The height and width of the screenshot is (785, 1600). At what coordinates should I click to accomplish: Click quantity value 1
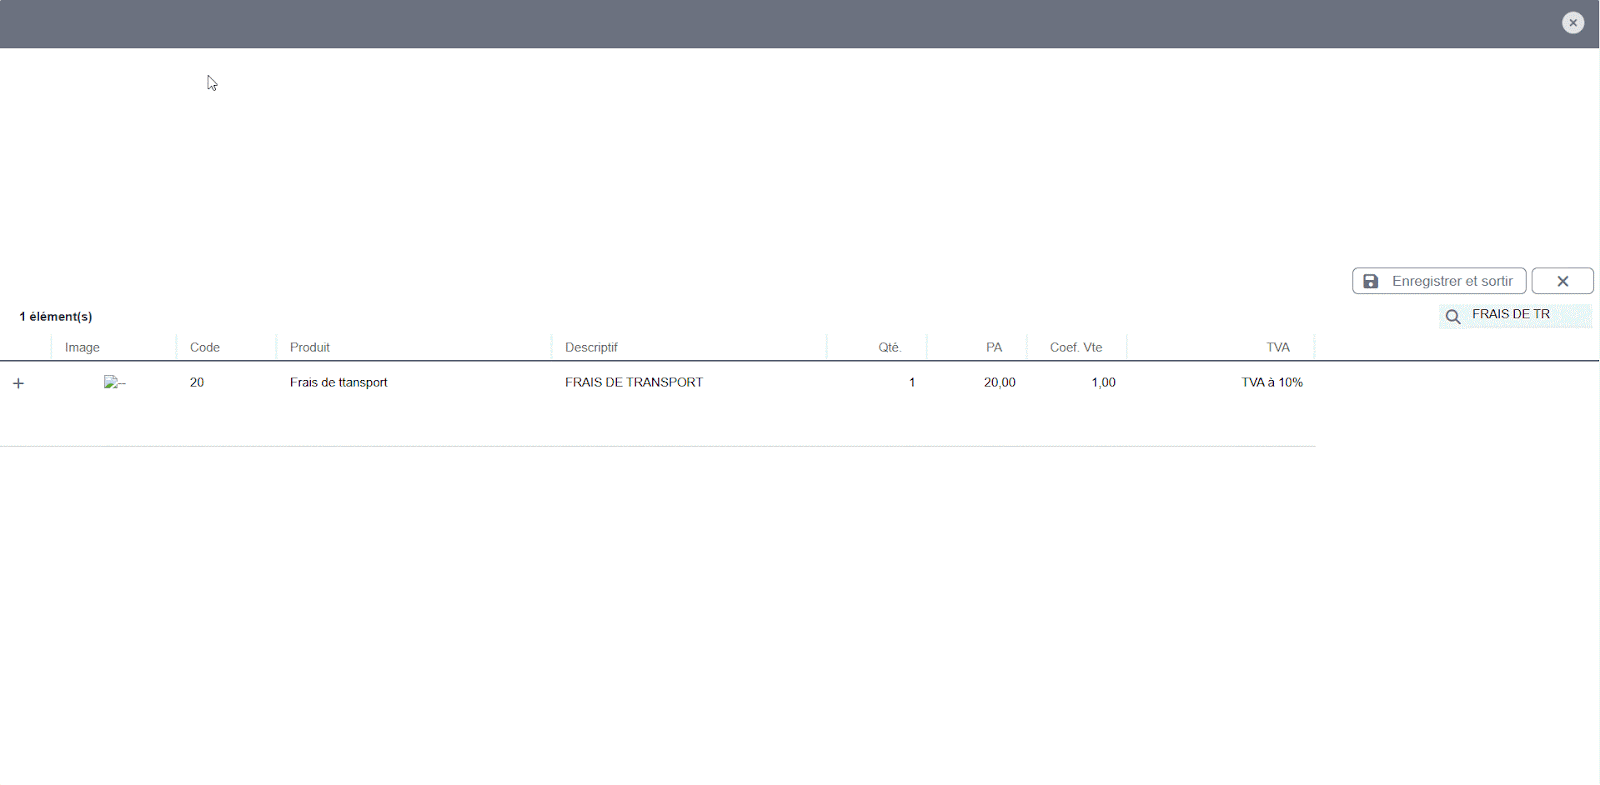coord(912,382)
